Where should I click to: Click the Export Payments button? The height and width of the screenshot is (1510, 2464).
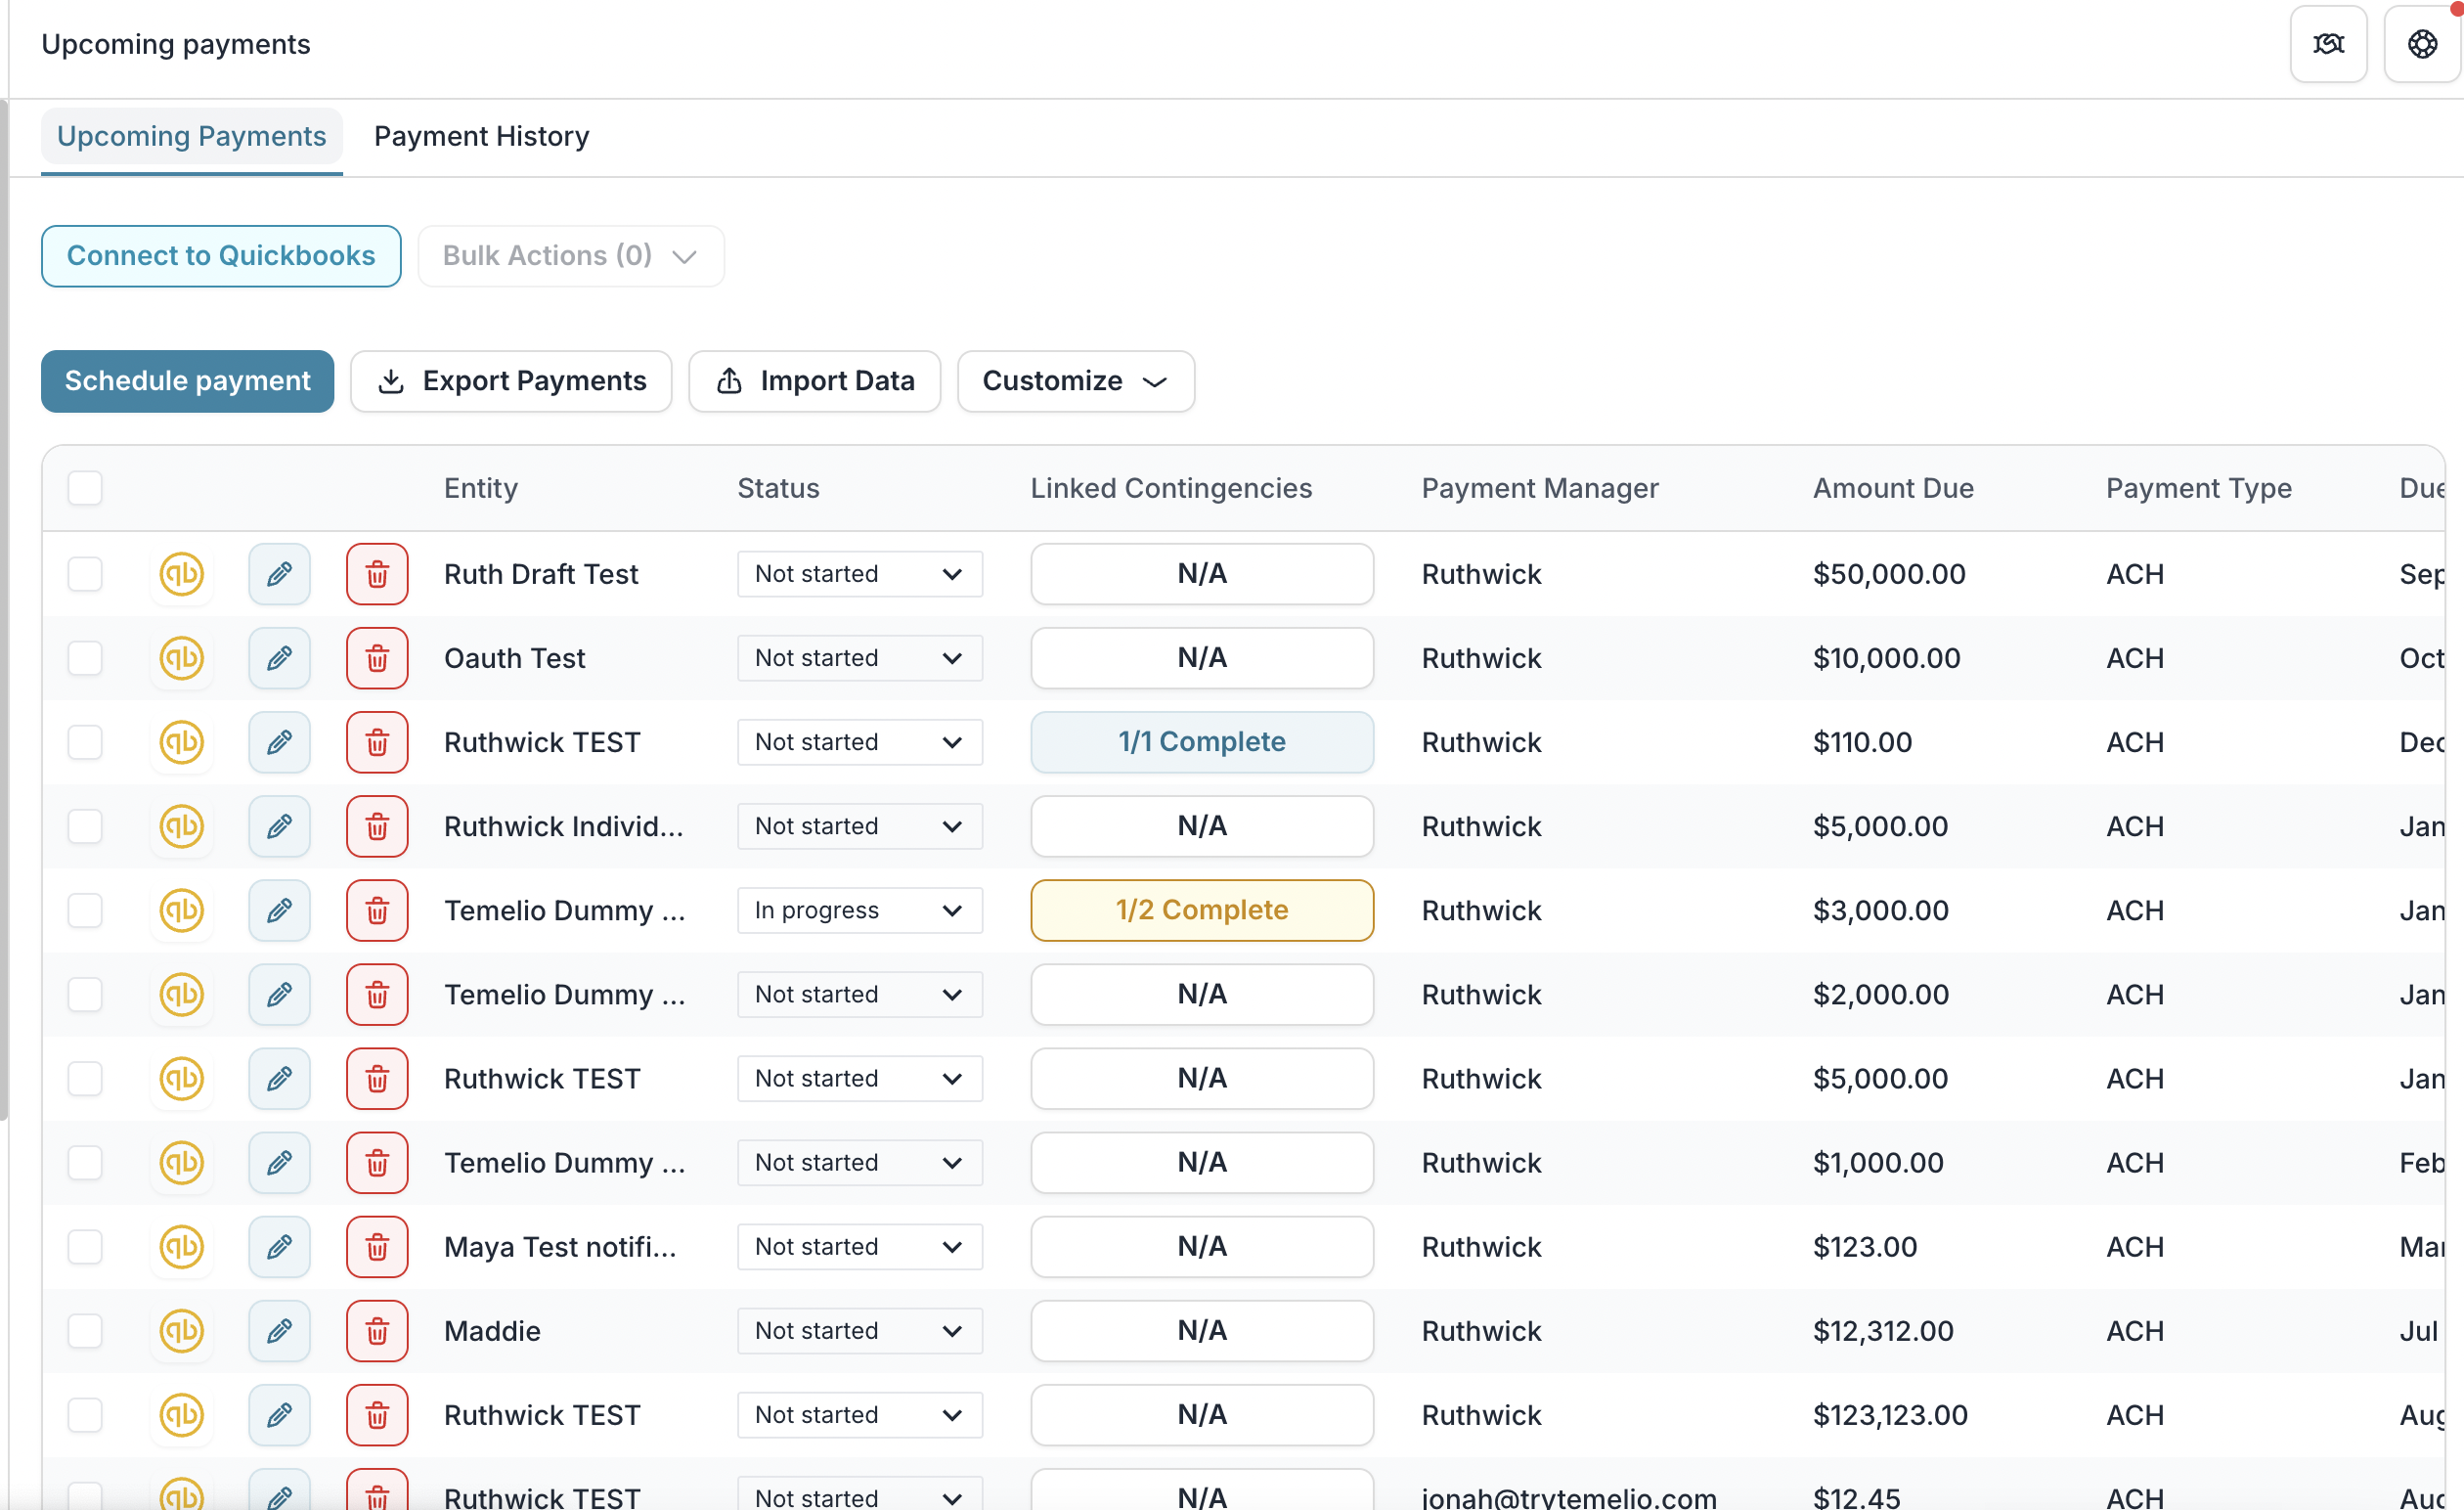tap(511, 381)
